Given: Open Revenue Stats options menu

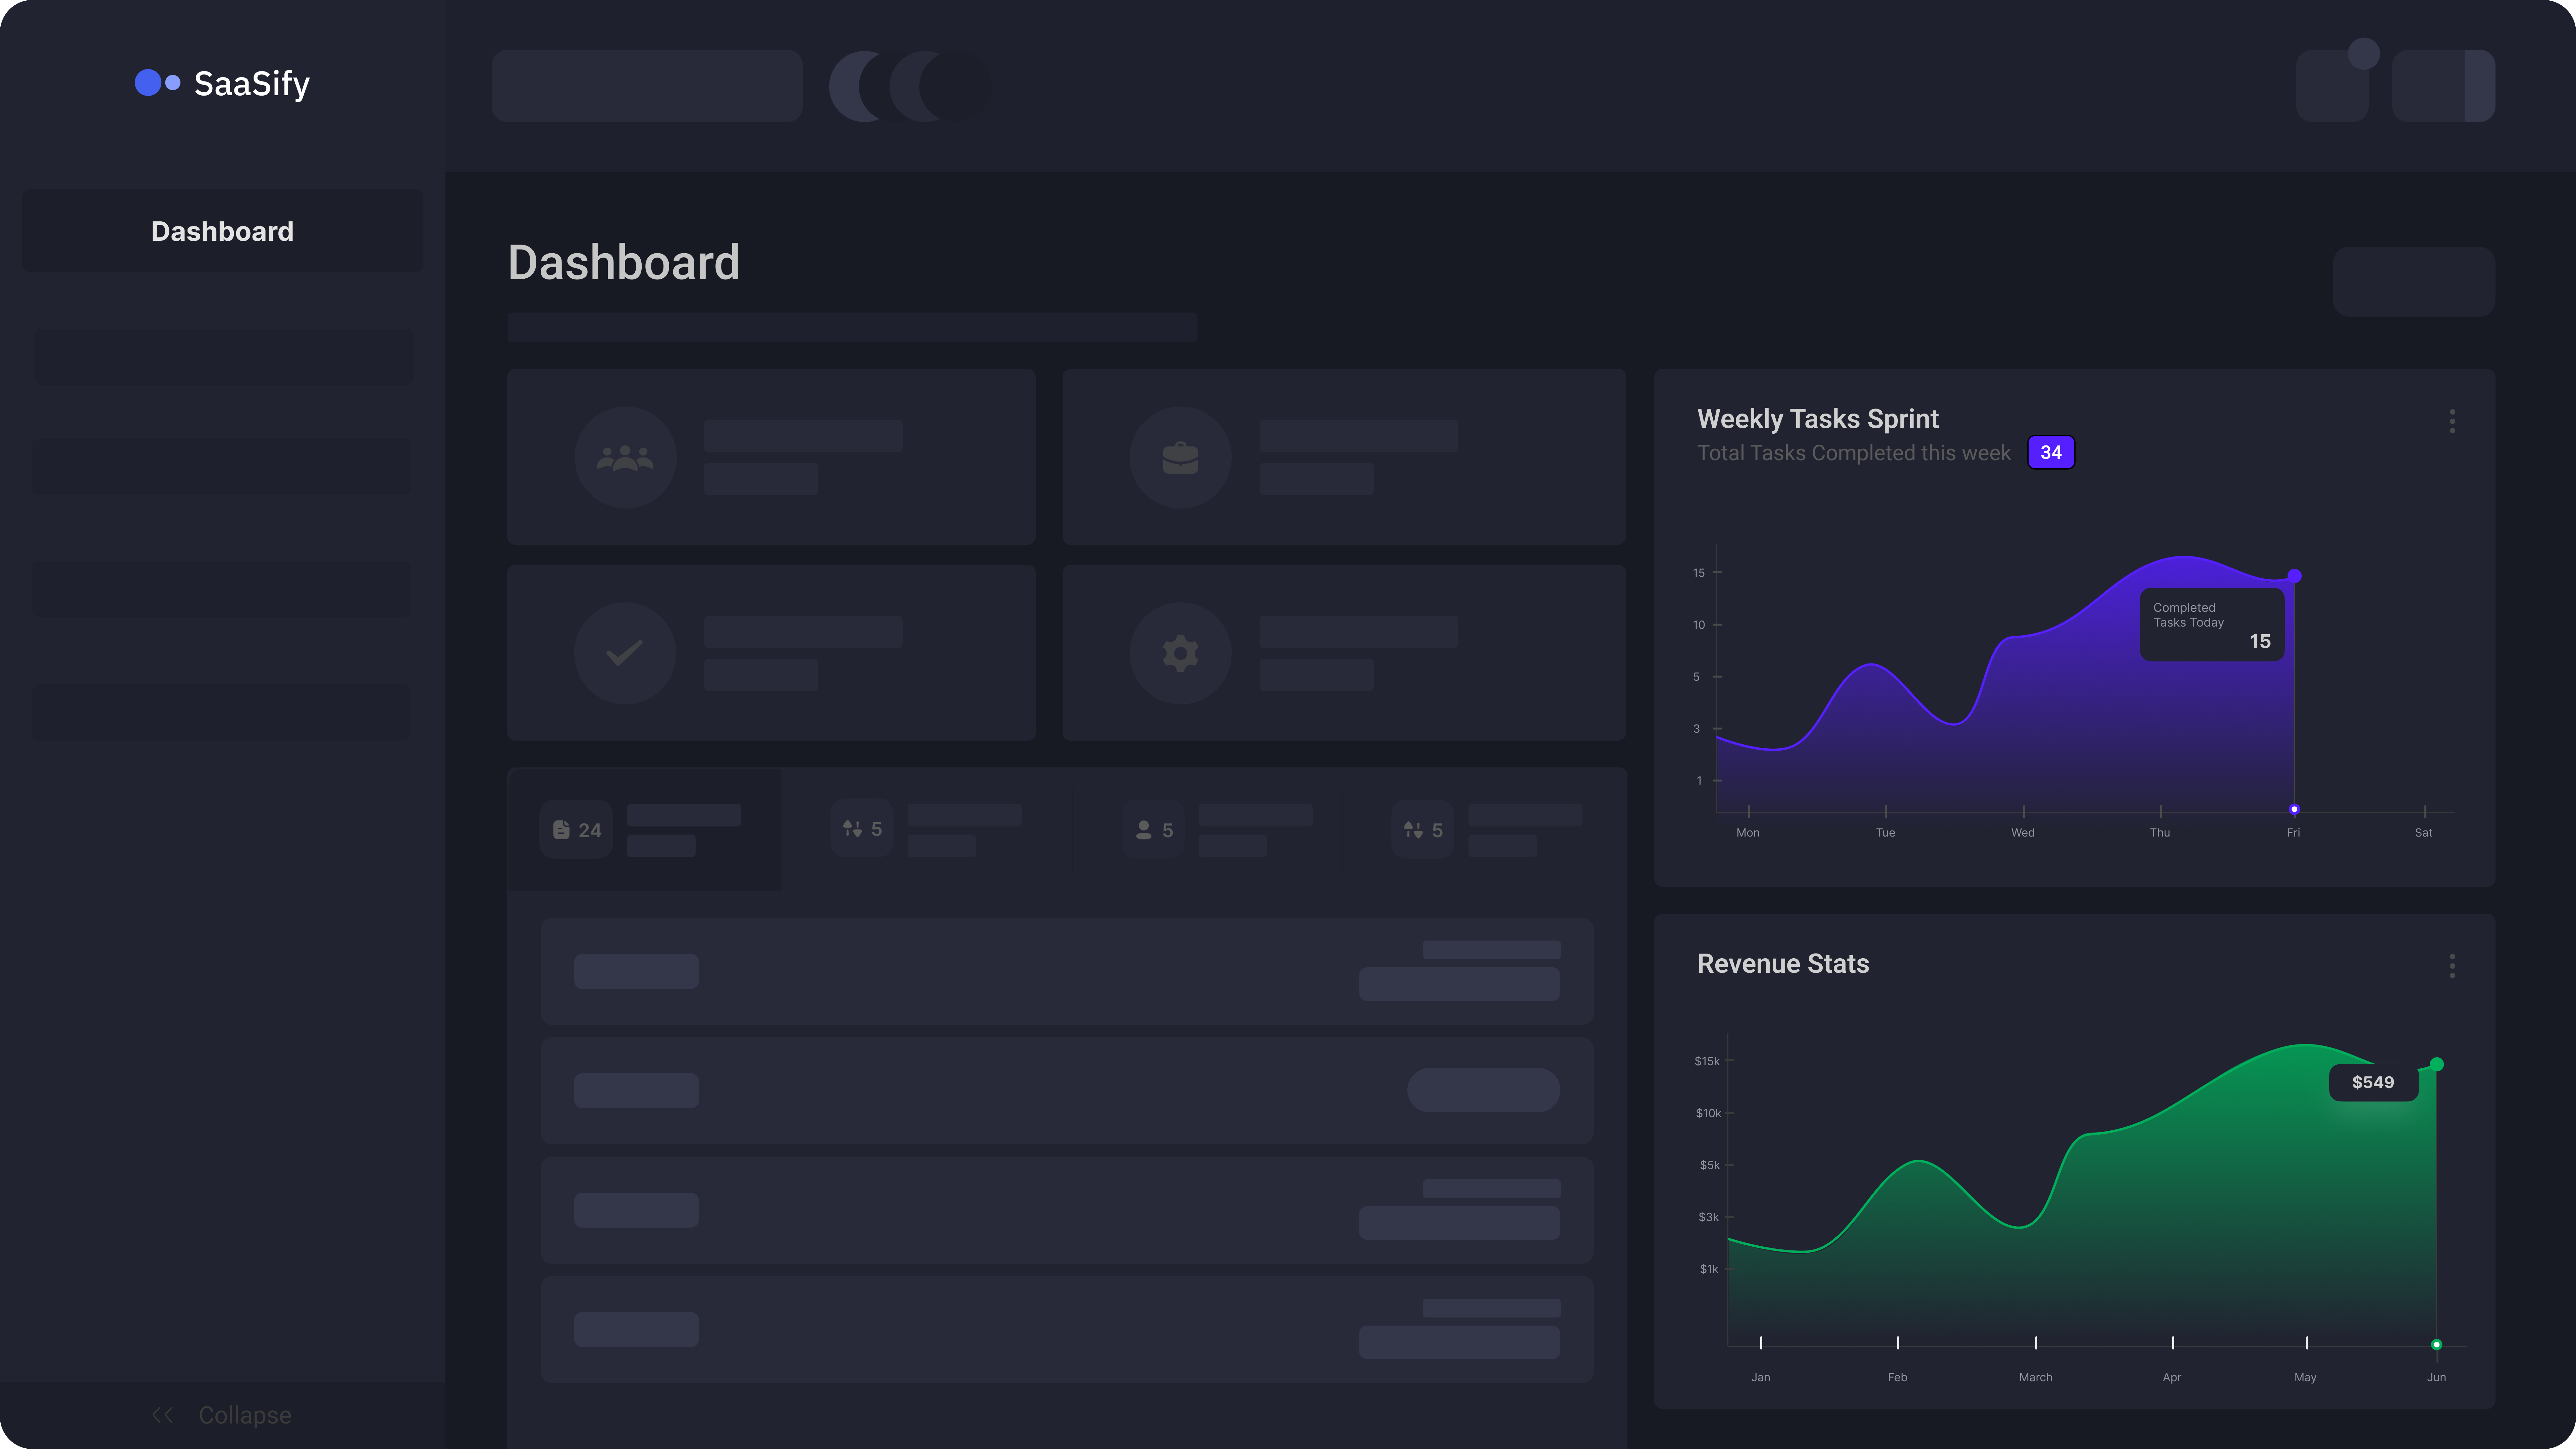Looking at the screenshot, I should 2452,966.
